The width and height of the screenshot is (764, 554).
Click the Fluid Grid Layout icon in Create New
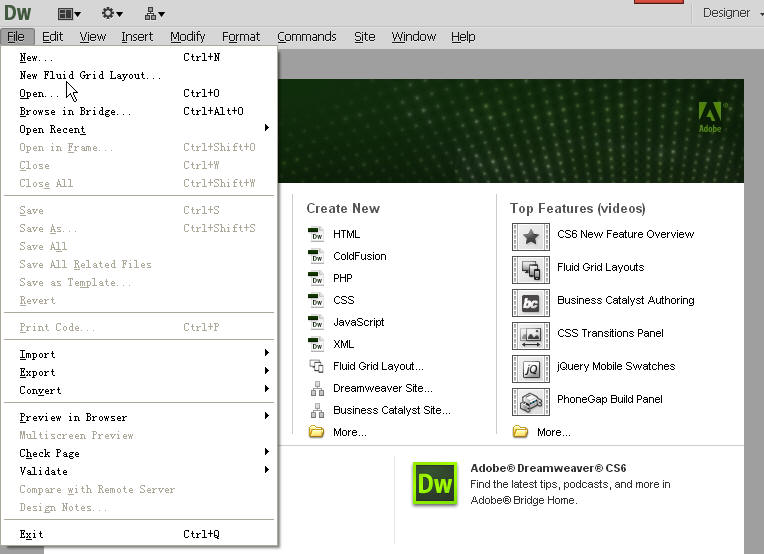point(317,366)
